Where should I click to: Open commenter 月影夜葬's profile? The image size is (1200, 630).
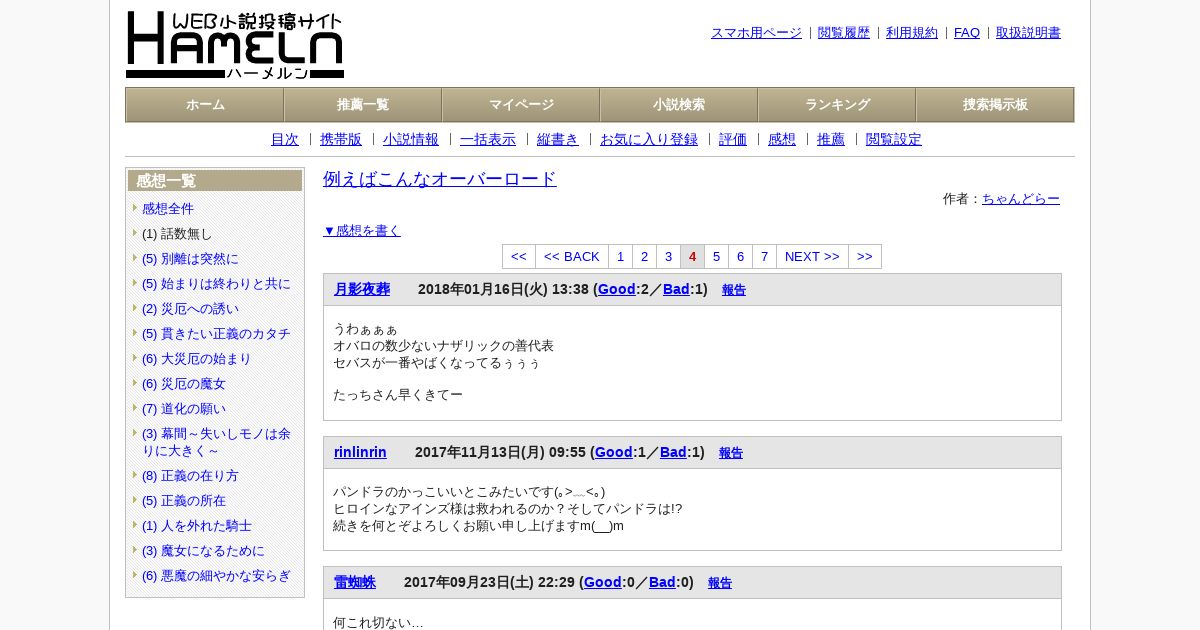362,290
